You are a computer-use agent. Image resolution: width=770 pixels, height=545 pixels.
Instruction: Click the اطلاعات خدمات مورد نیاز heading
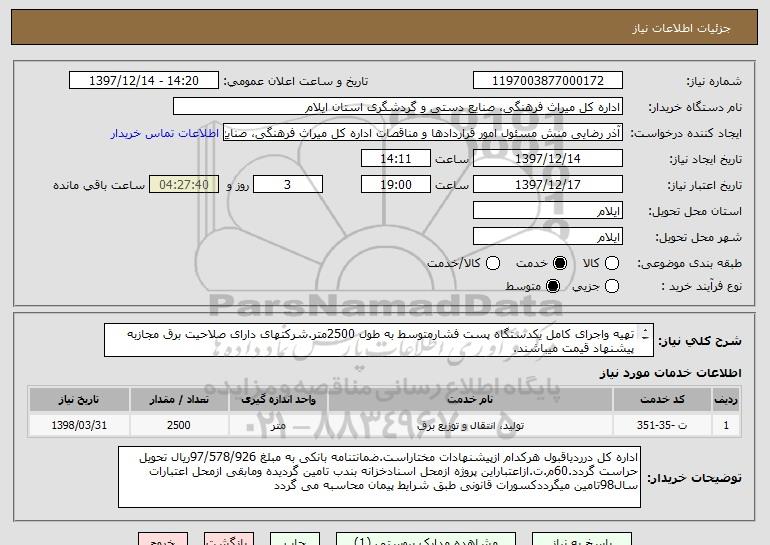(670, 373)
